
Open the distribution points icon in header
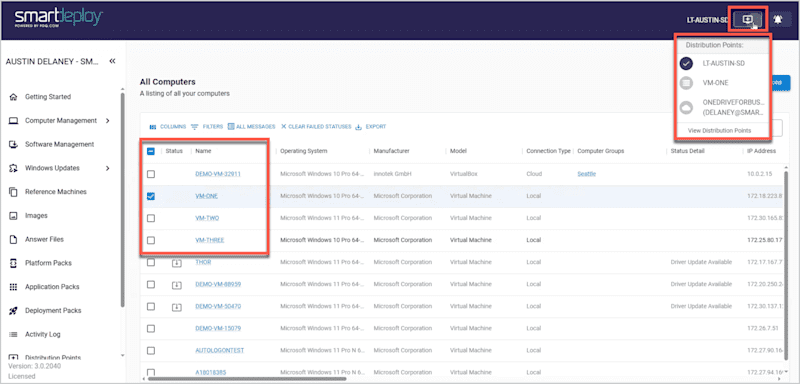point(748,20)
